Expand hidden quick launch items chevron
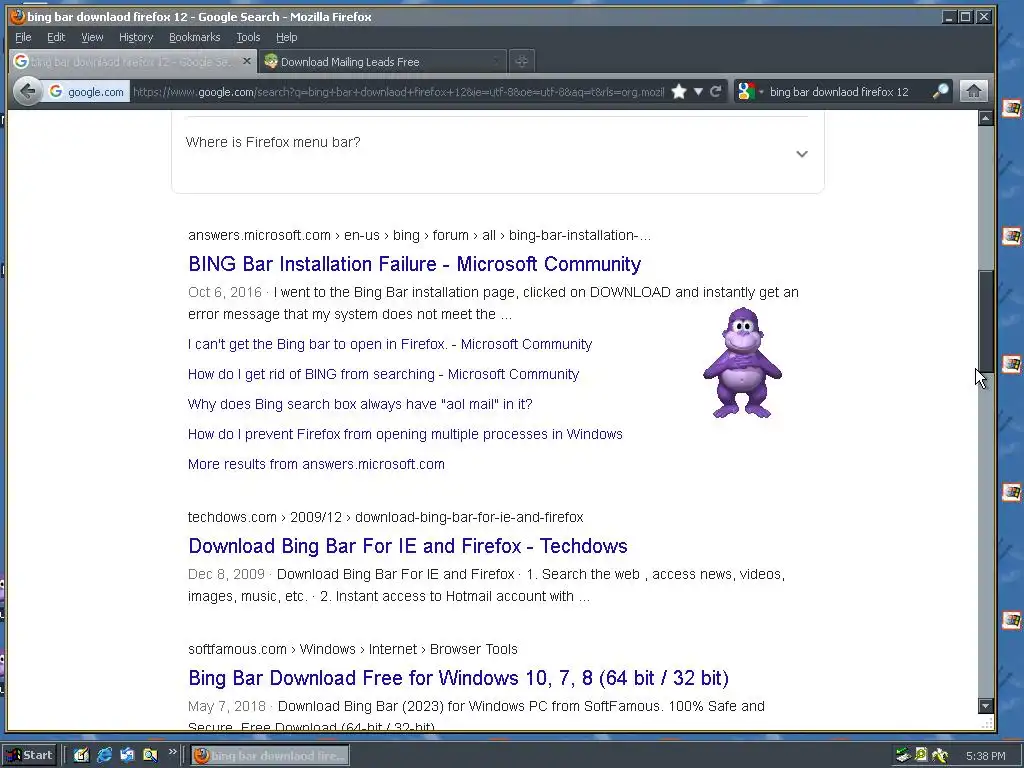1024x768 pixels. (172, 752)
